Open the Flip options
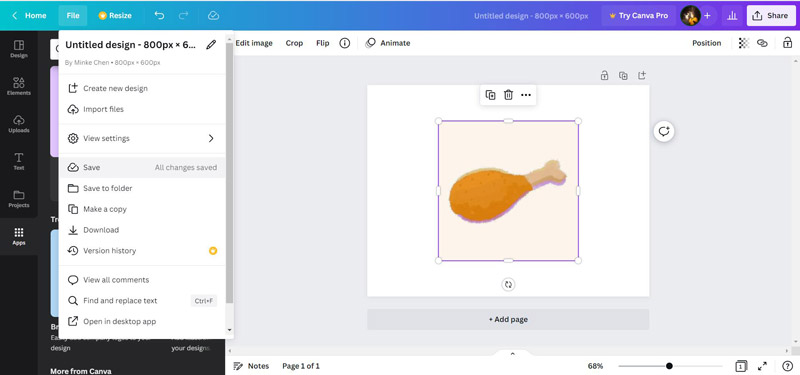 coord(322,43)
